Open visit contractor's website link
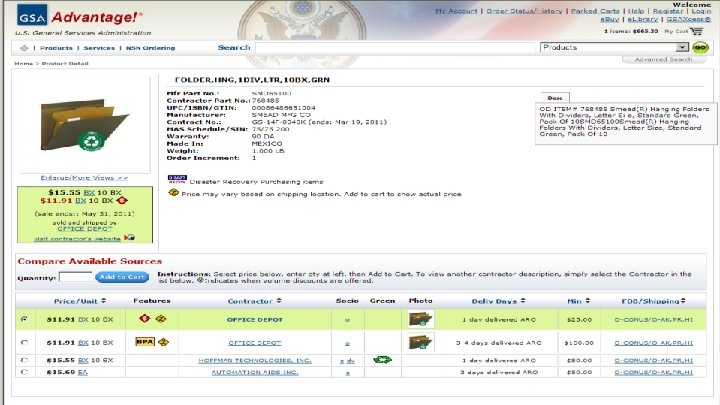720x405 pixels. click(x=77, y=238)
